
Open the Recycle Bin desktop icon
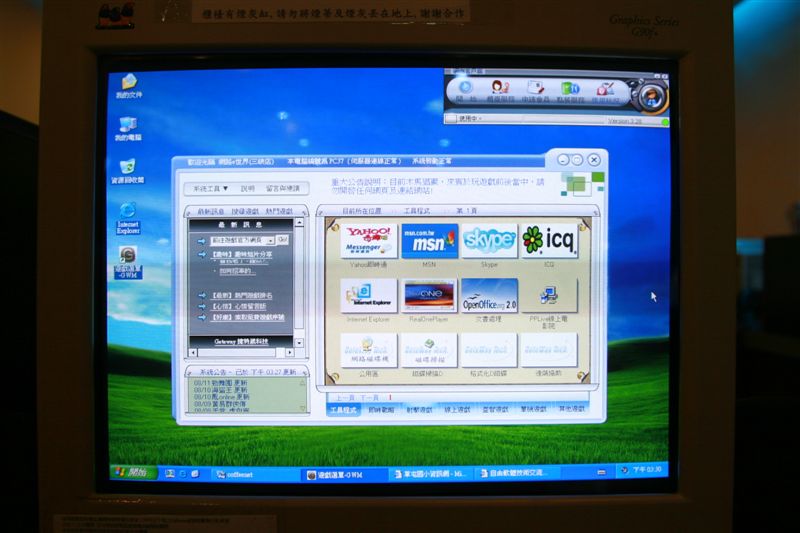(128, 171)
